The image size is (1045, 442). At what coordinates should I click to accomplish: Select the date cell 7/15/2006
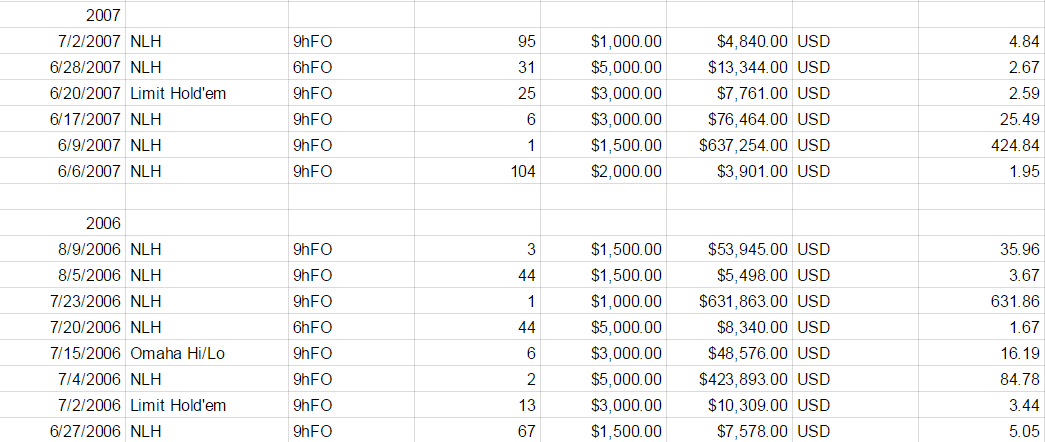pos(63,353)
